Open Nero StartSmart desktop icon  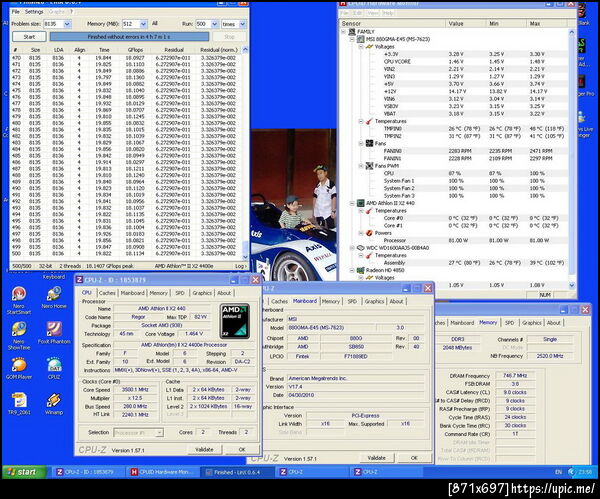pos(19,295)
